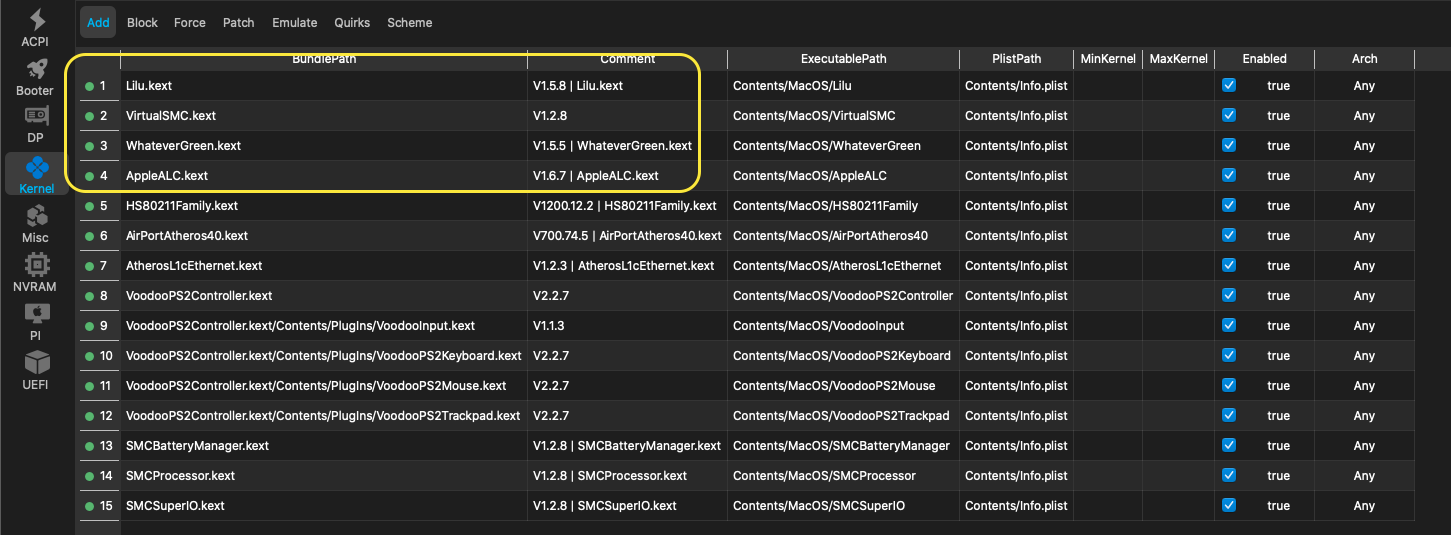Select the Kernel section icon

pyautogui.click(x=36, y=175)
